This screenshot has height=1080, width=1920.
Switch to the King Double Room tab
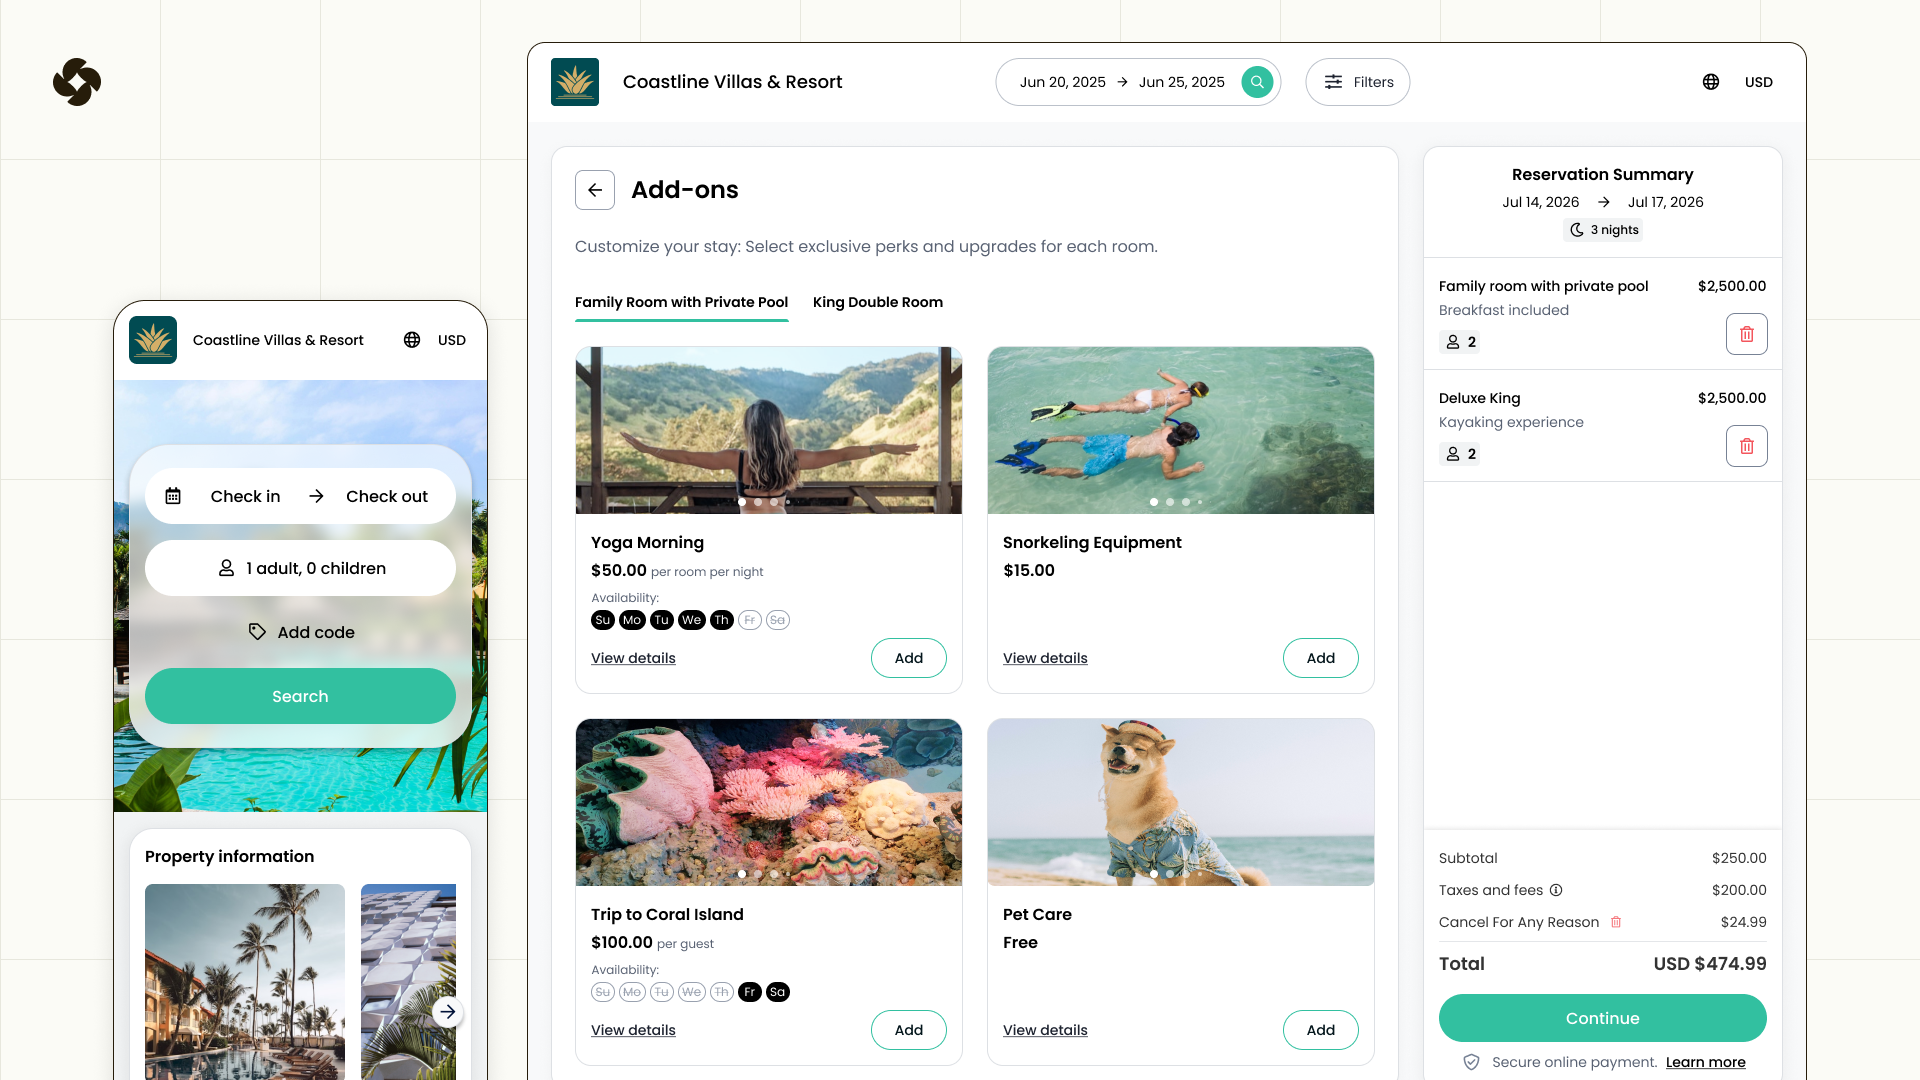tap(877, 302)
